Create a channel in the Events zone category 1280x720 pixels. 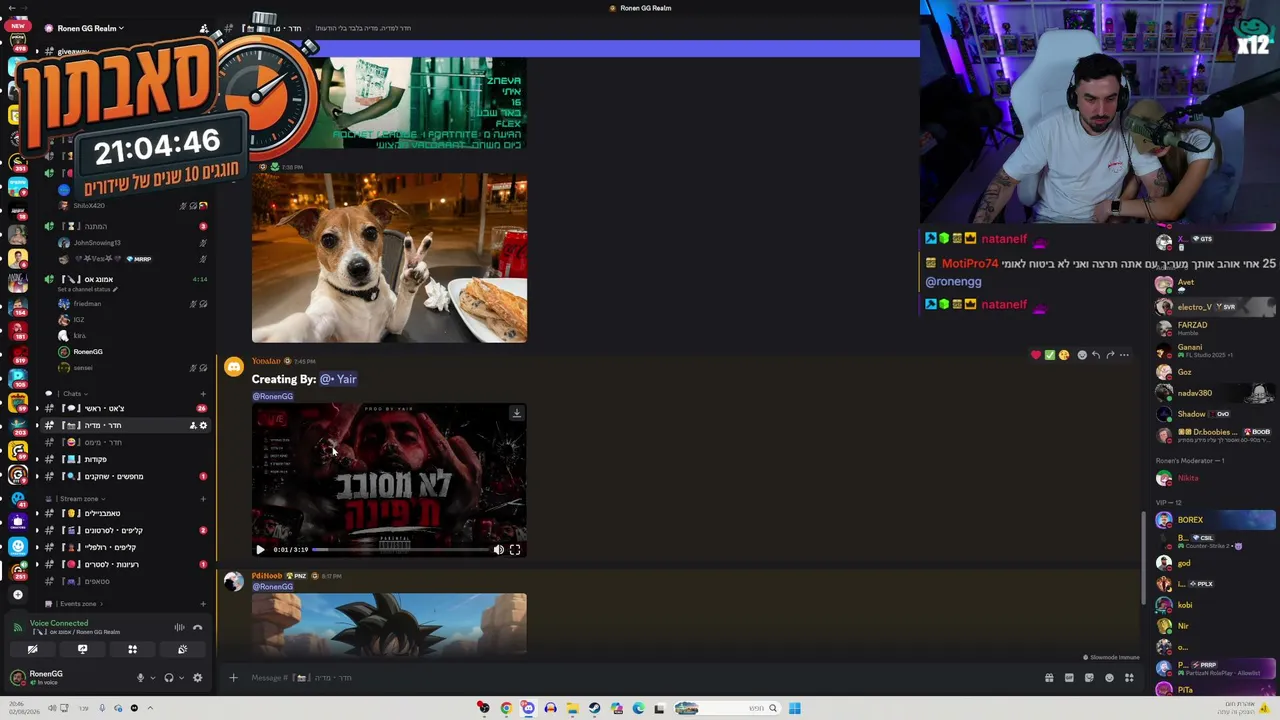point(203,604)
